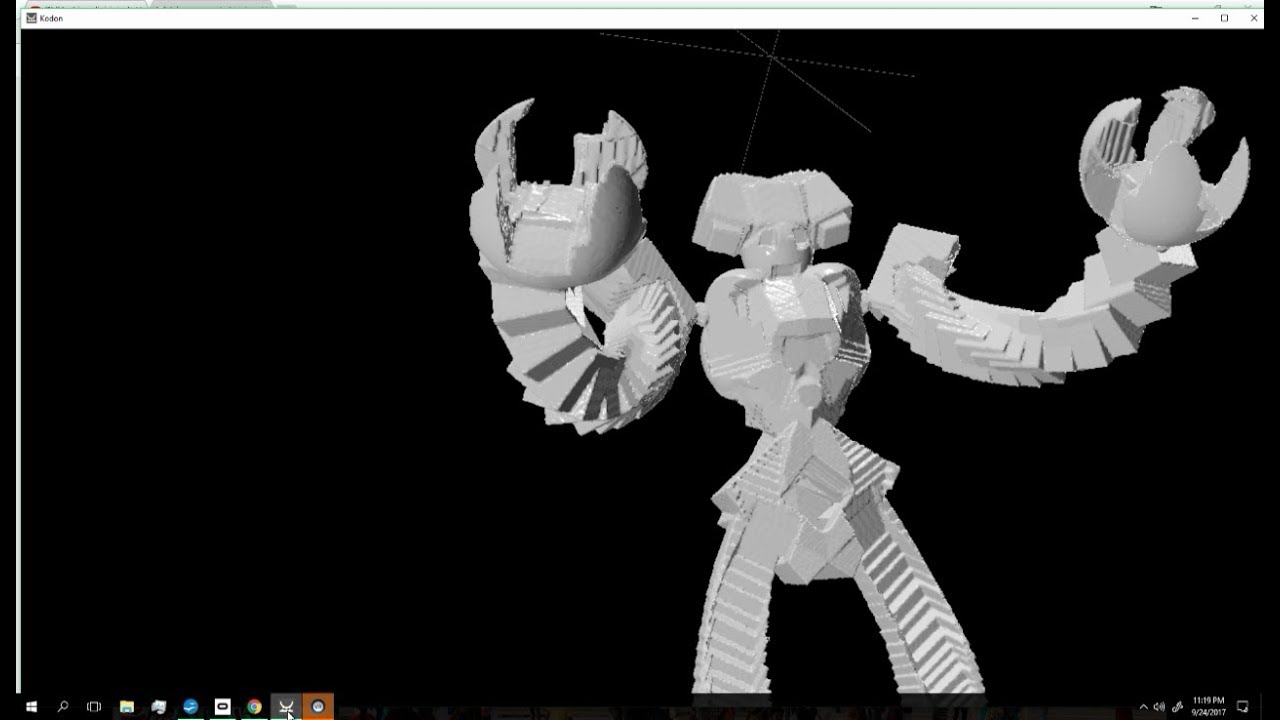The image size is (1280, 720).
Task: Open the Oculus app on taskbar
Action: (222, 706)
